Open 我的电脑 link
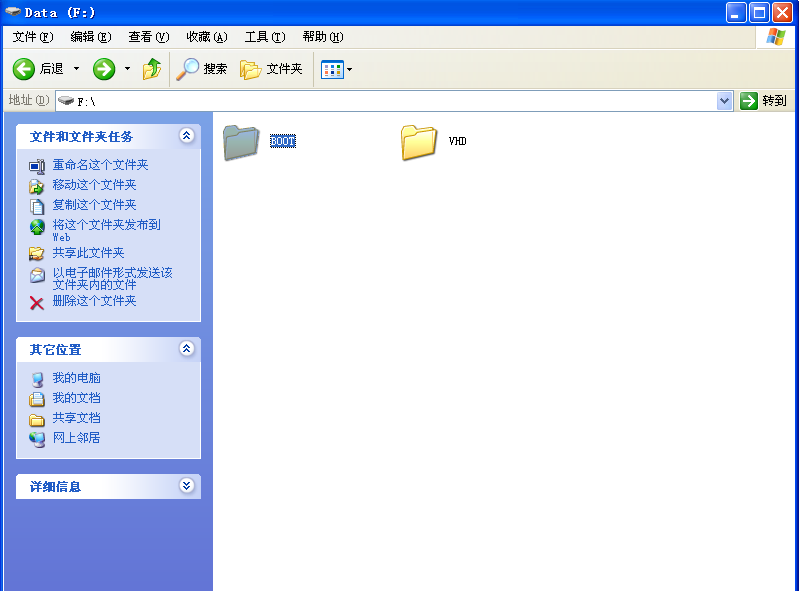799x591 pixels. (76, 378)
